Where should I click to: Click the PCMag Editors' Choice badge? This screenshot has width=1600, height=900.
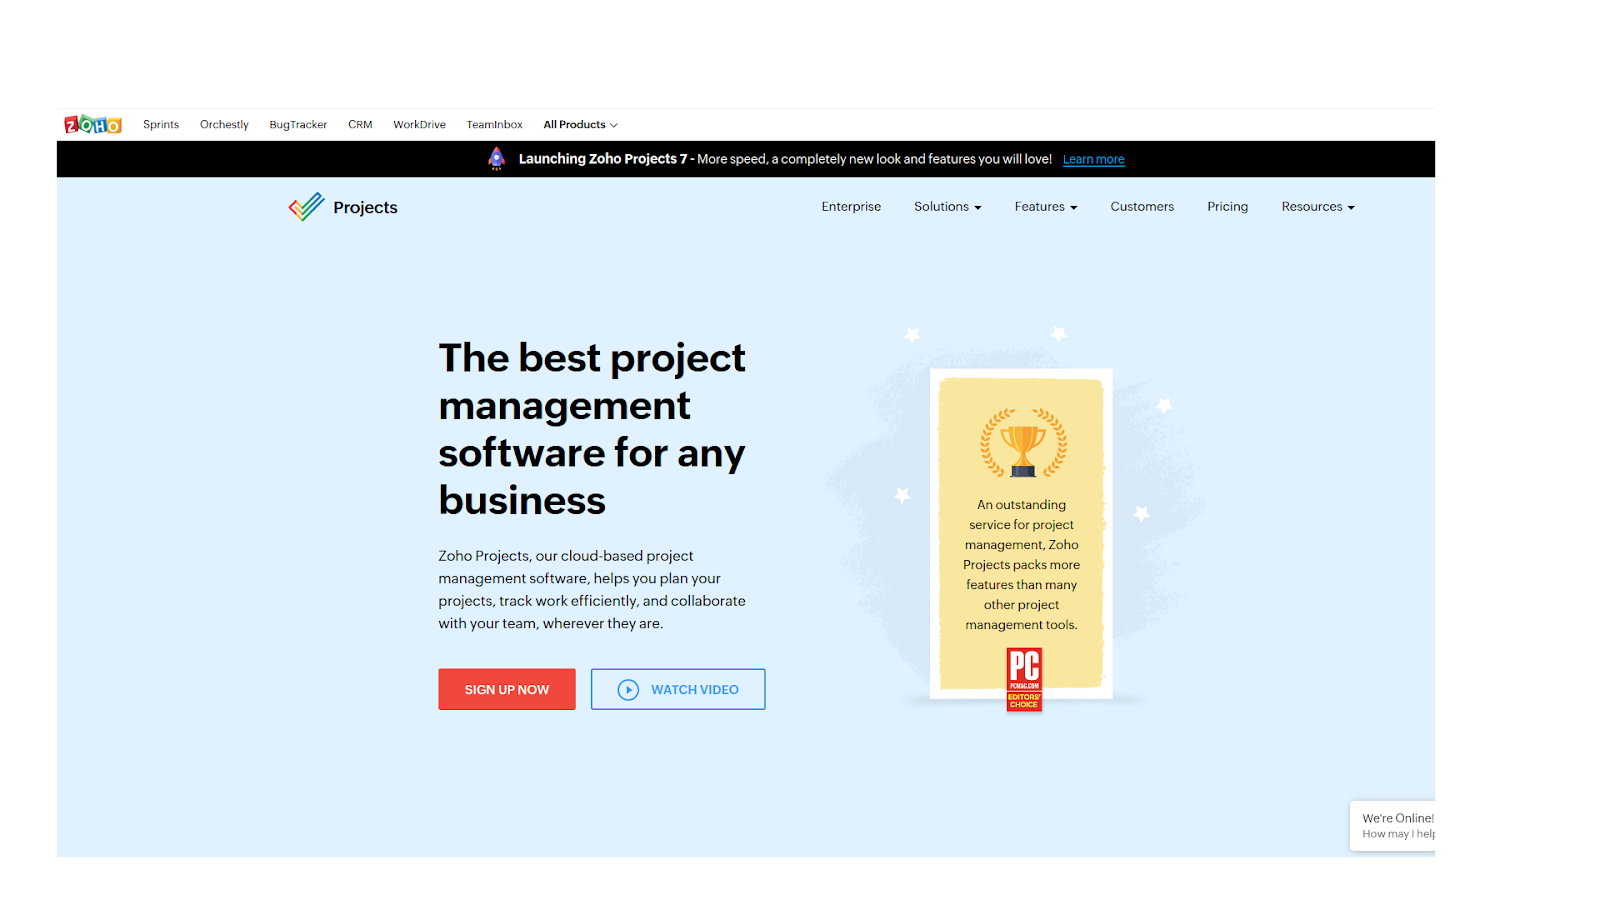point(1024,680)
